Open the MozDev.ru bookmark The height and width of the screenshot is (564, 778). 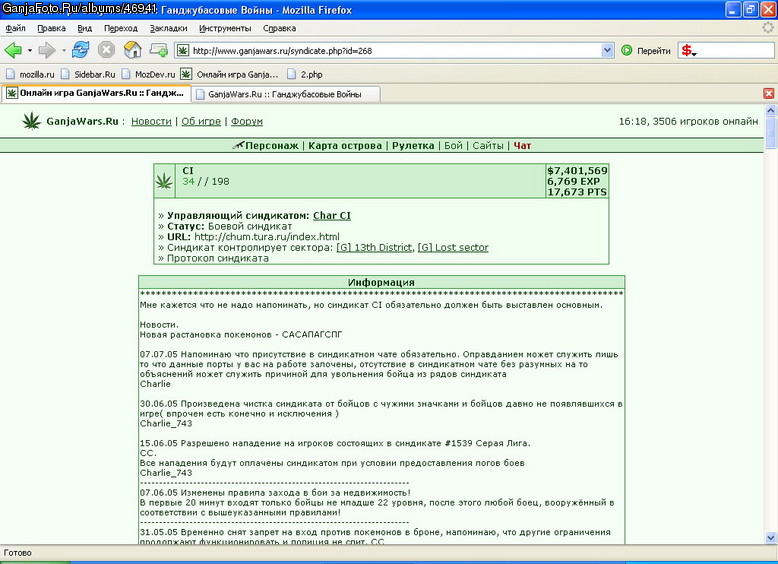[148, 74]
